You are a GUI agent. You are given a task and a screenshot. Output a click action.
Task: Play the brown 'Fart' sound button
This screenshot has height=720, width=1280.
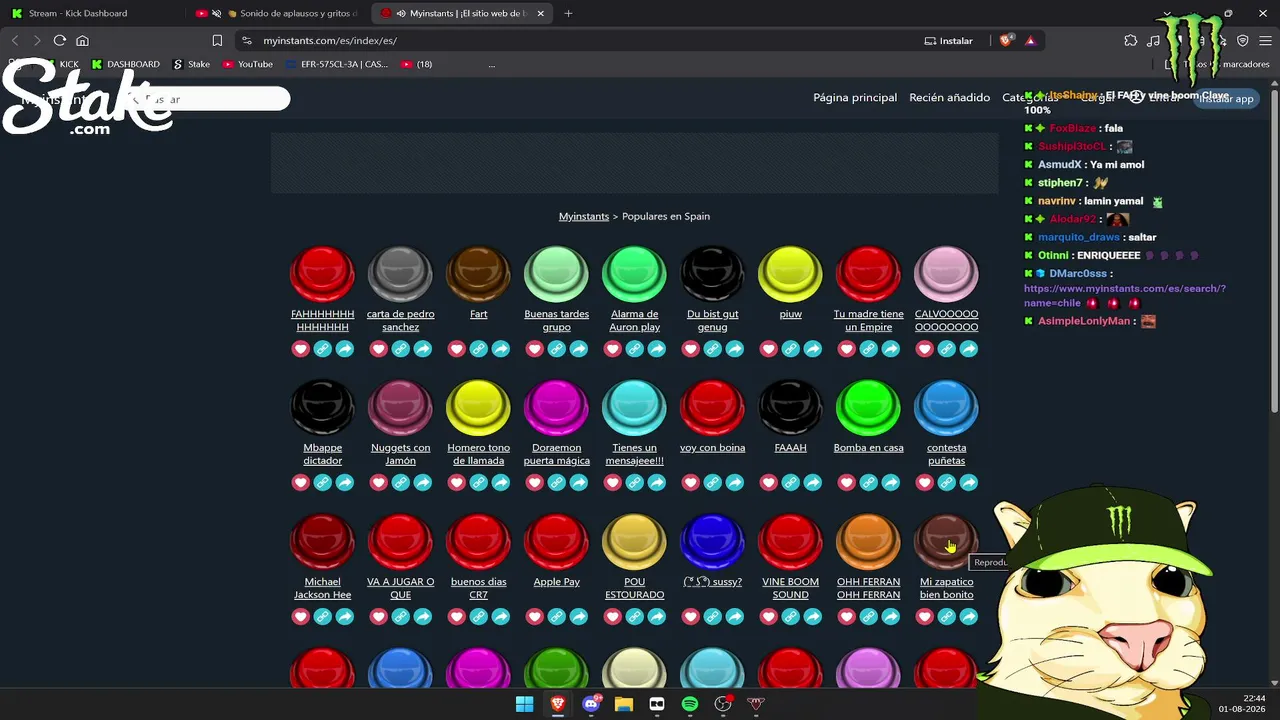[479, 274]
